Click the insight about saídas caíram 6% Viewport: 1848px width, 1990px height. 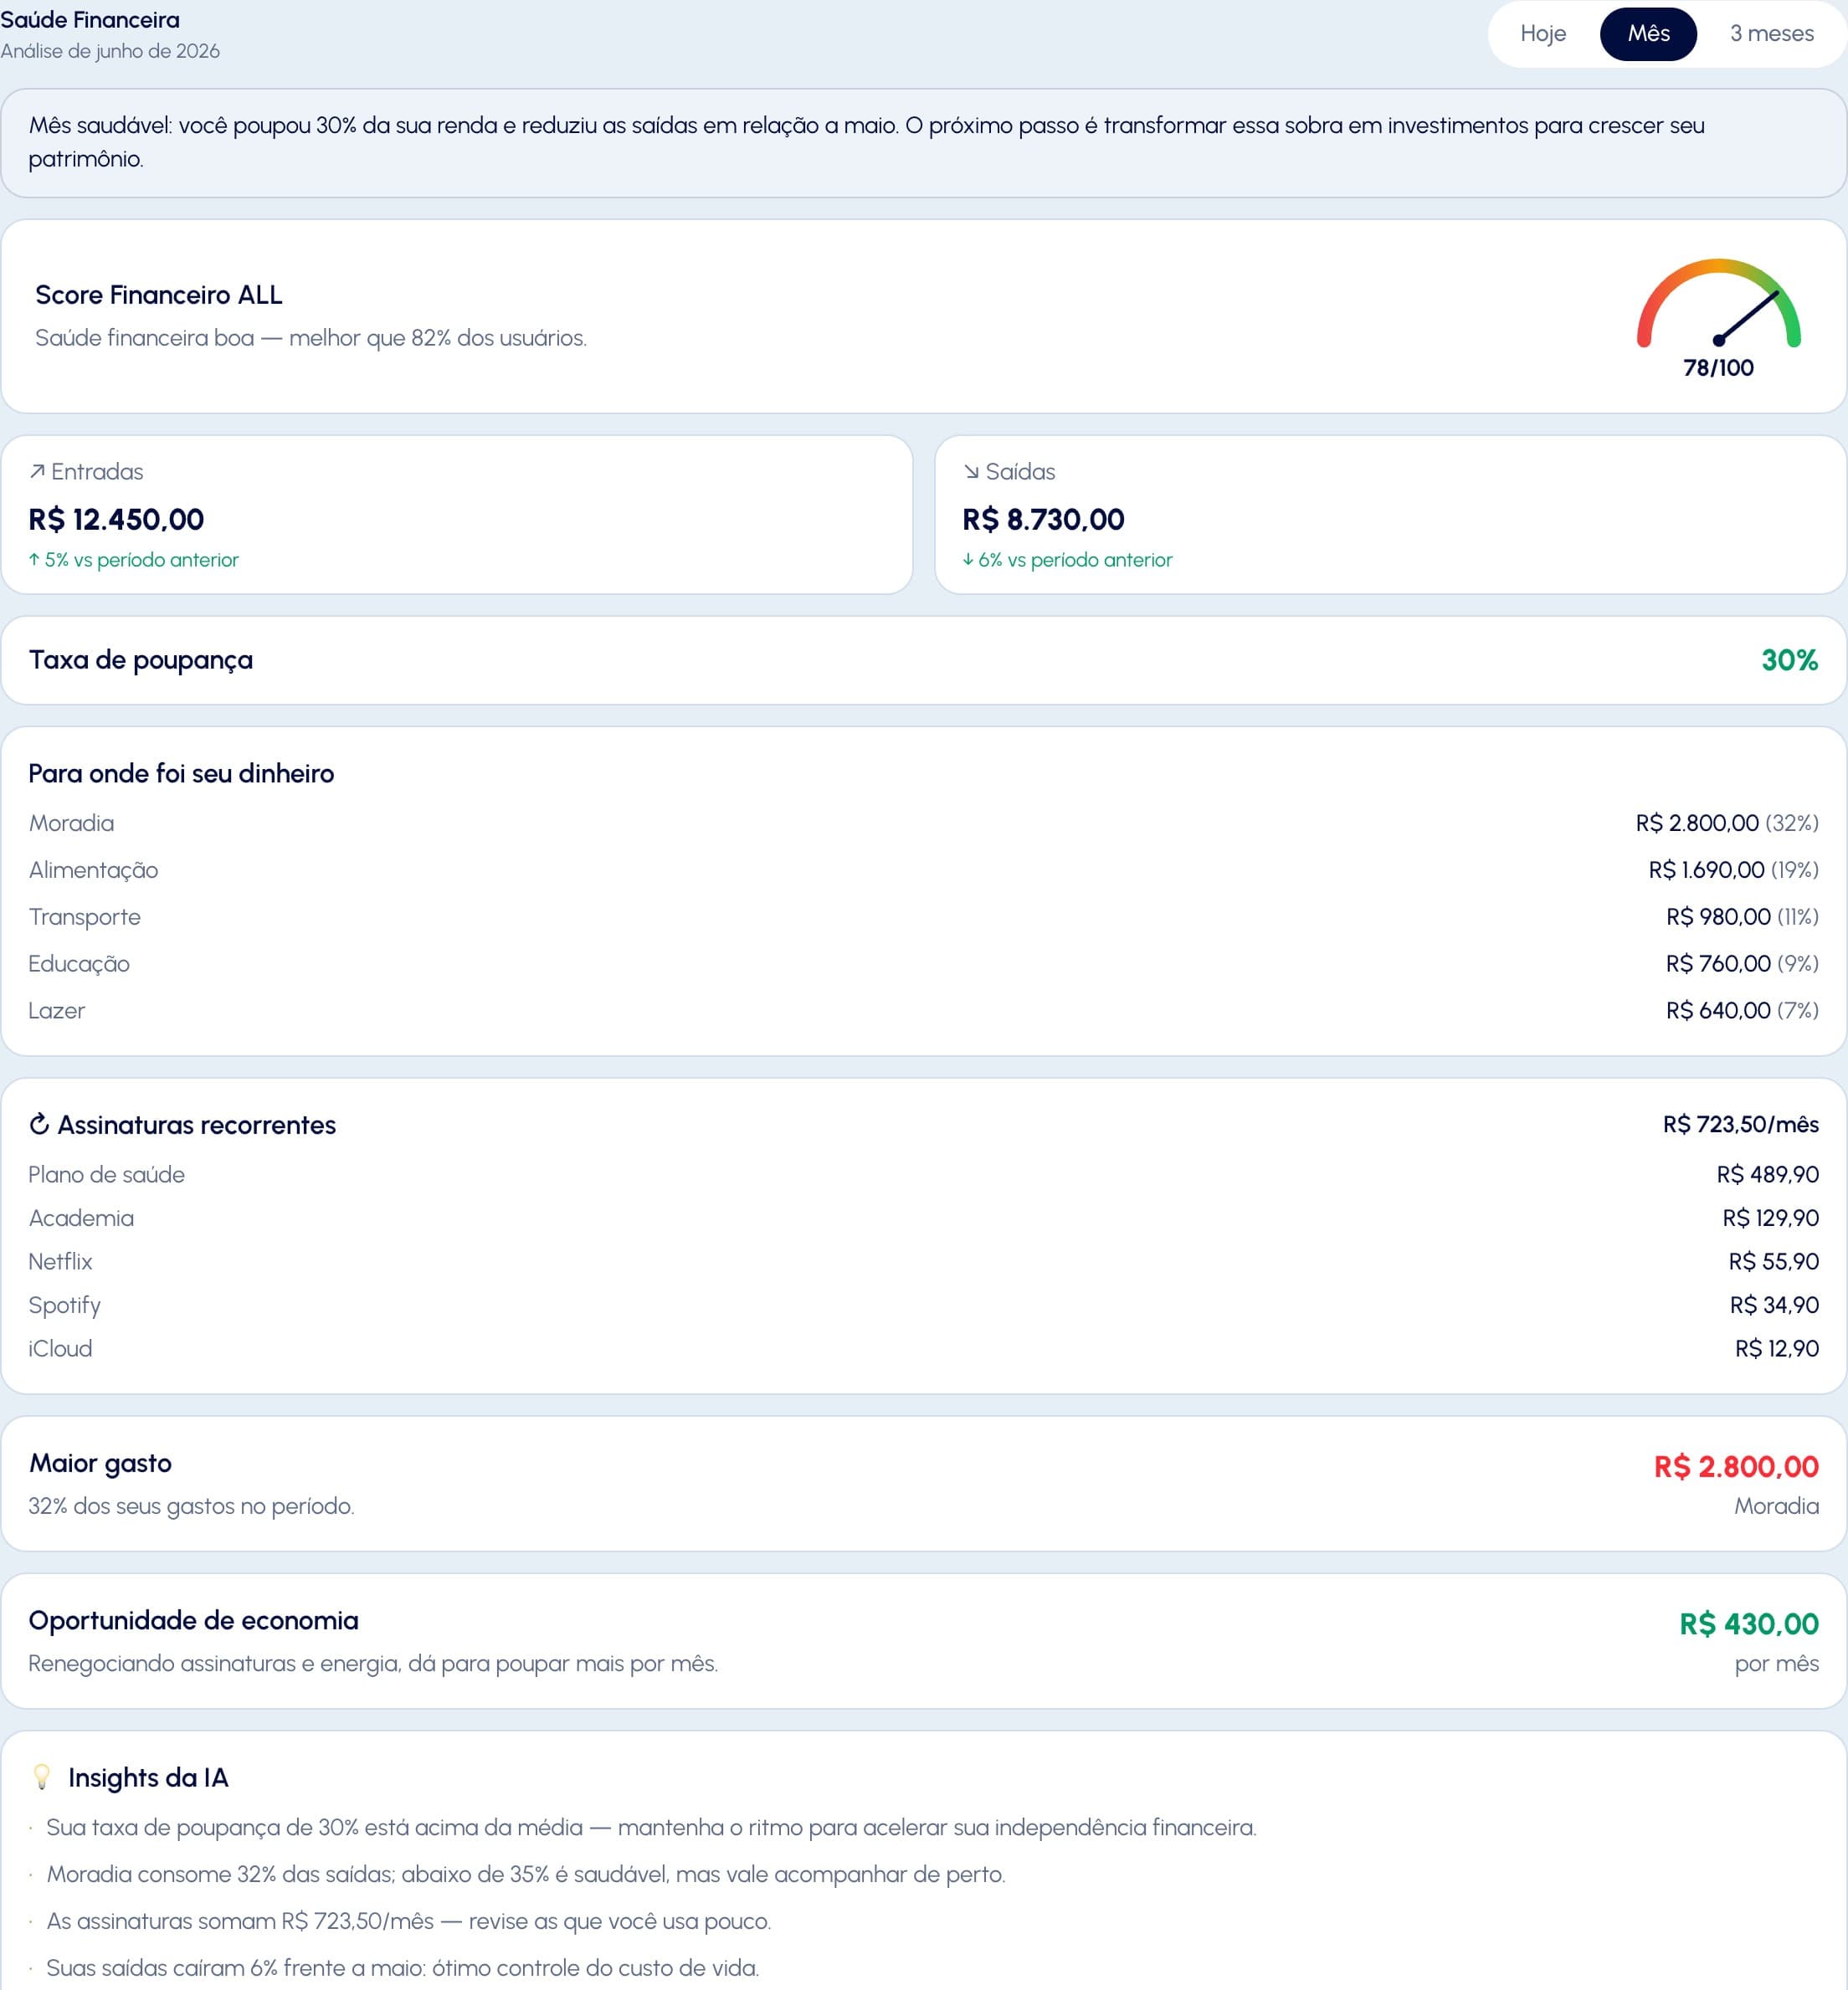point(403,1968)
